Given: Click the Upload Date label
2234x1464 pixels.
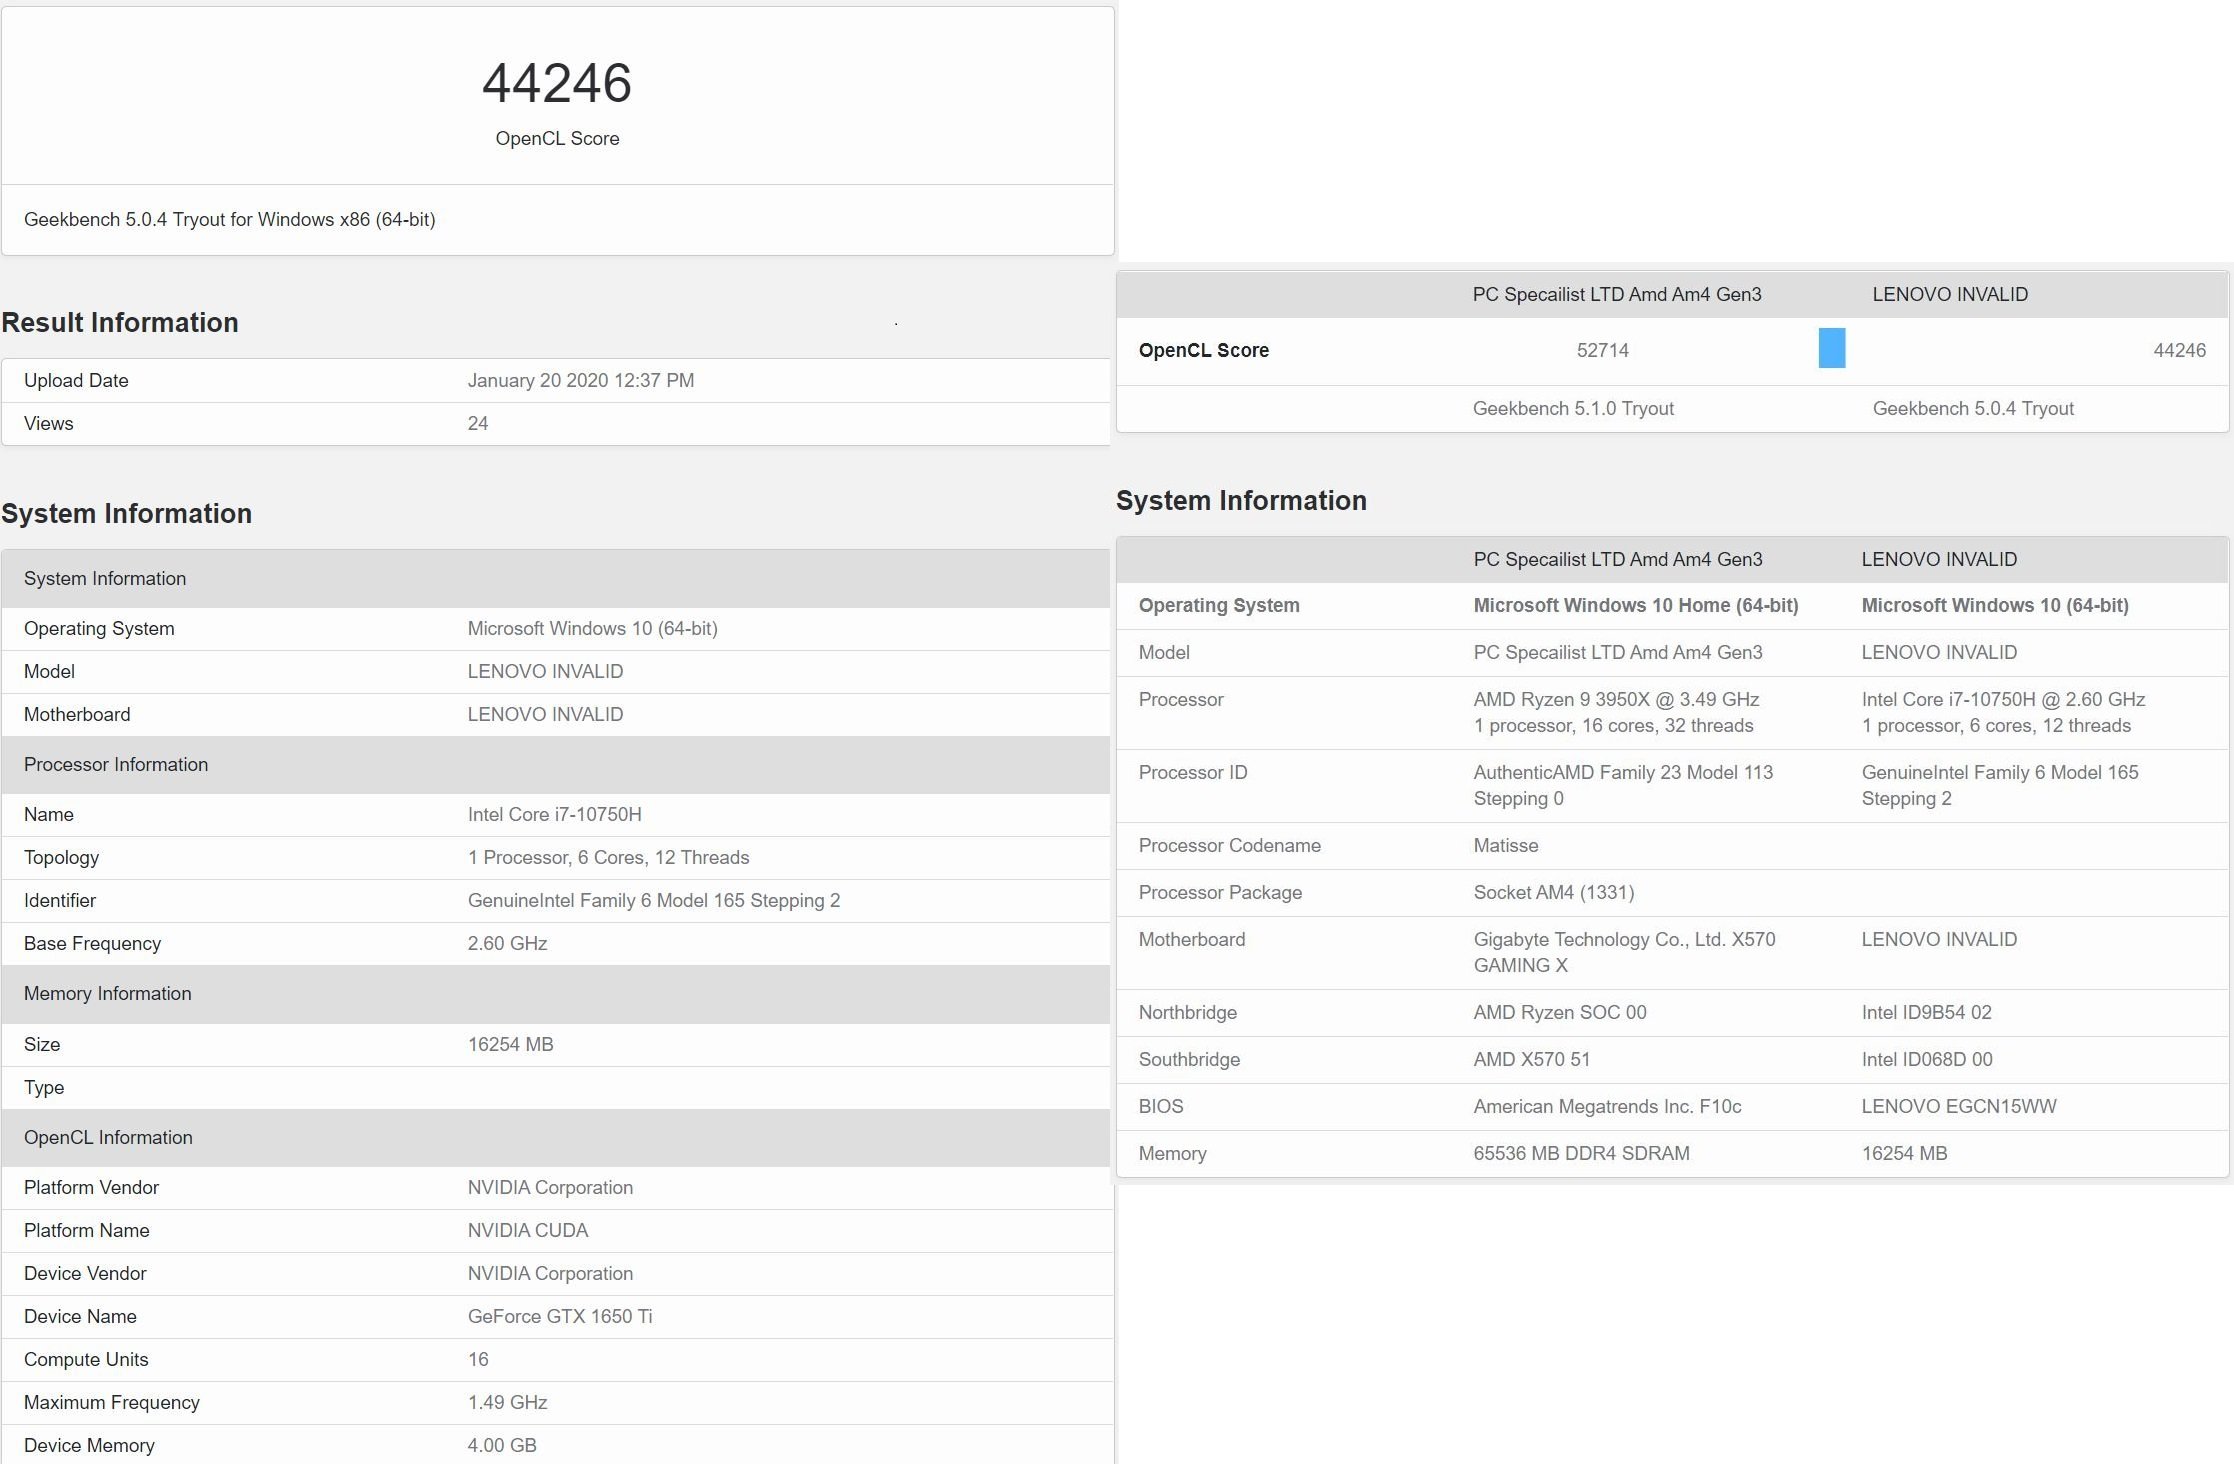Looking at the screenshot, I should pyautogui.click(x=76, y=381).
